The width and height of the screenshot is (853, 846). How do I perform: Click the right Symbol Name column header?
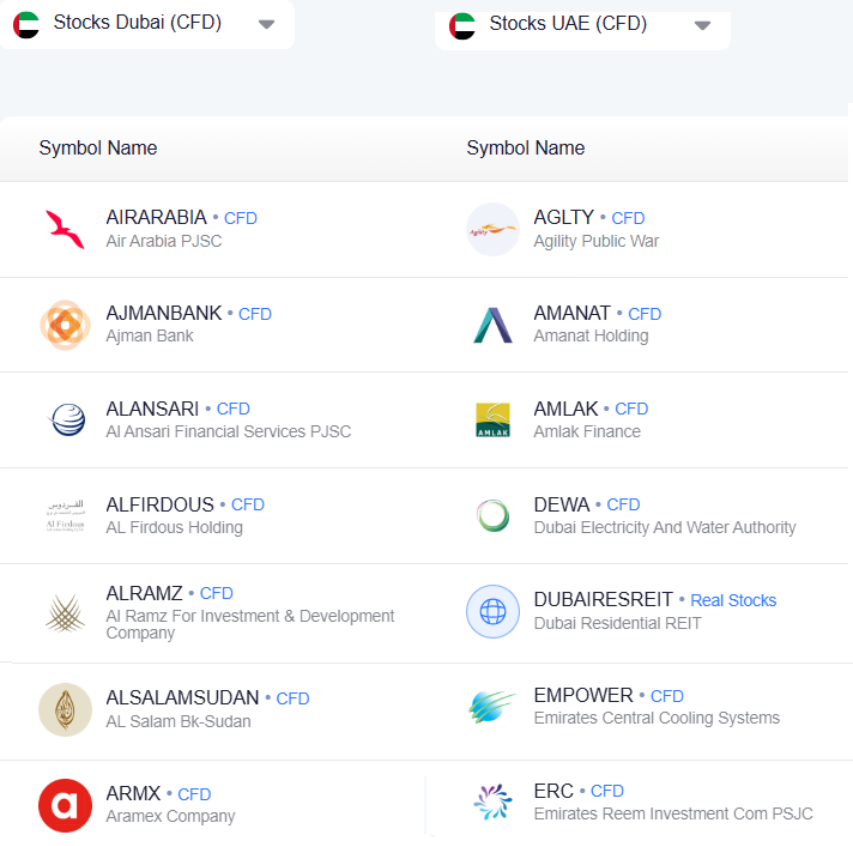click(x=525, y=148)
